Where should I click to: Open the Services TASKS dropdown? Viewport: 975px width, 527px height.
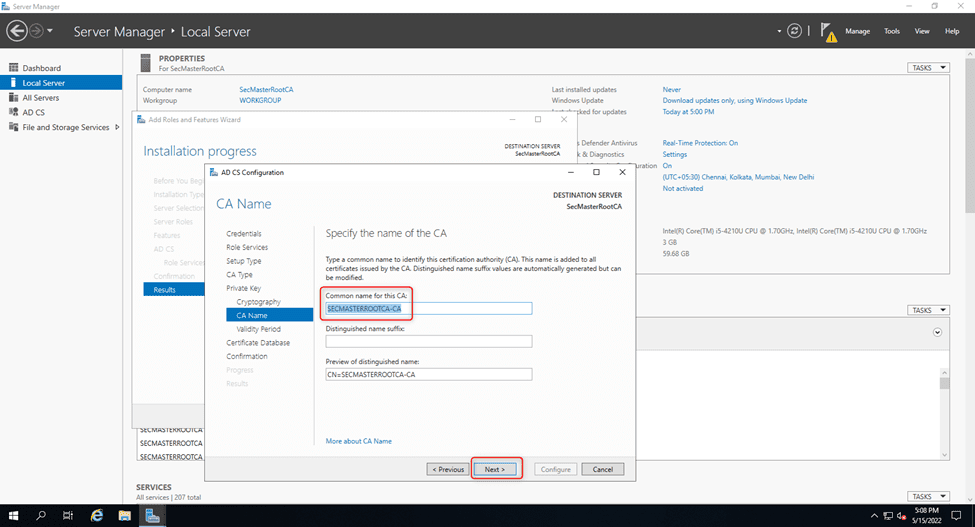(x=928, y=497)
